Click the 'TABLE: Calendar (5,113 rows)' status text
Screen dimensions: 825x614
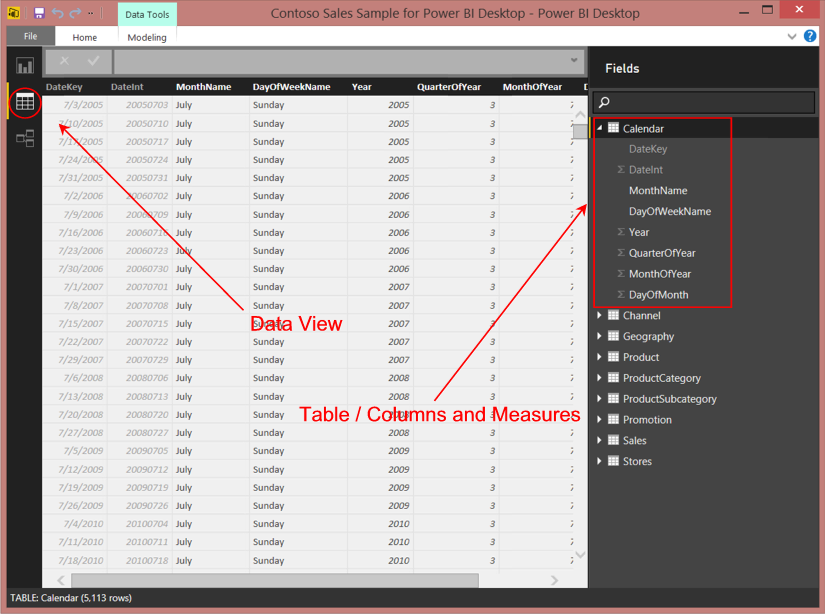(71, 598)
